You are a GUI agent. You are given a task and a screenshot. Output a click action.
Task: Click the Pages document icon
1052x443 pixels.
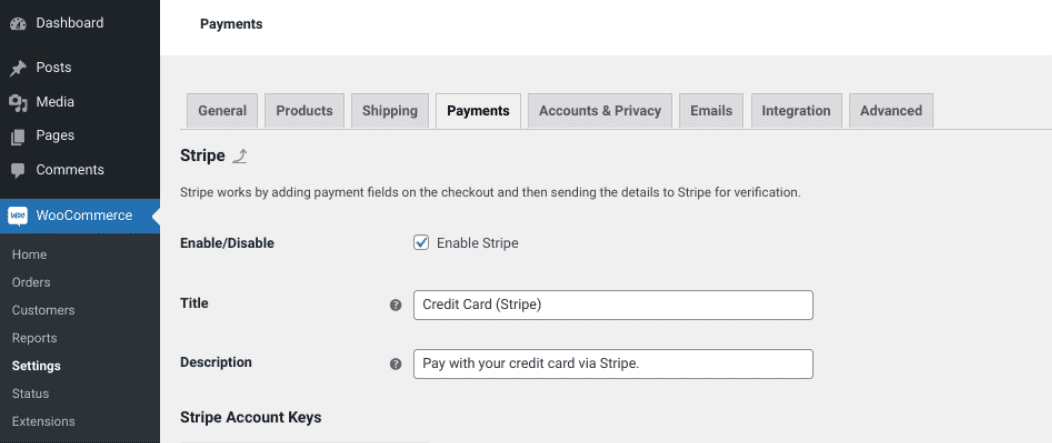point(18,136)
